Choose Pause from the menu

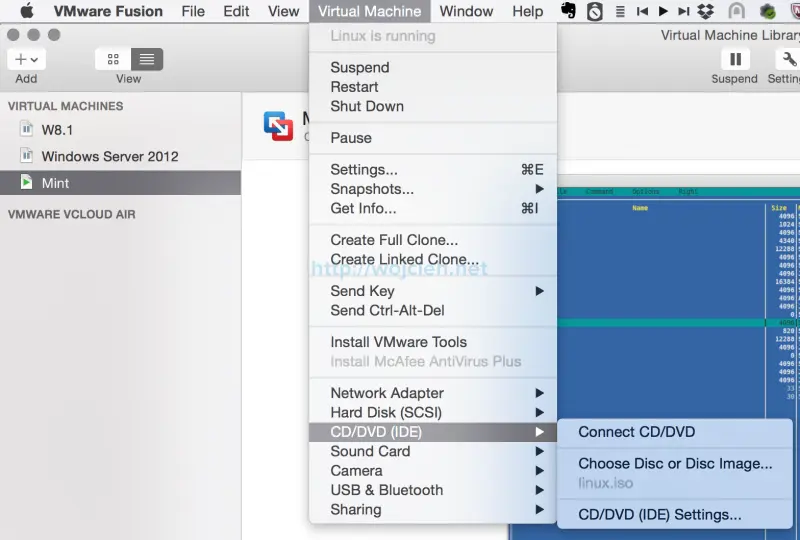(433, 138)
